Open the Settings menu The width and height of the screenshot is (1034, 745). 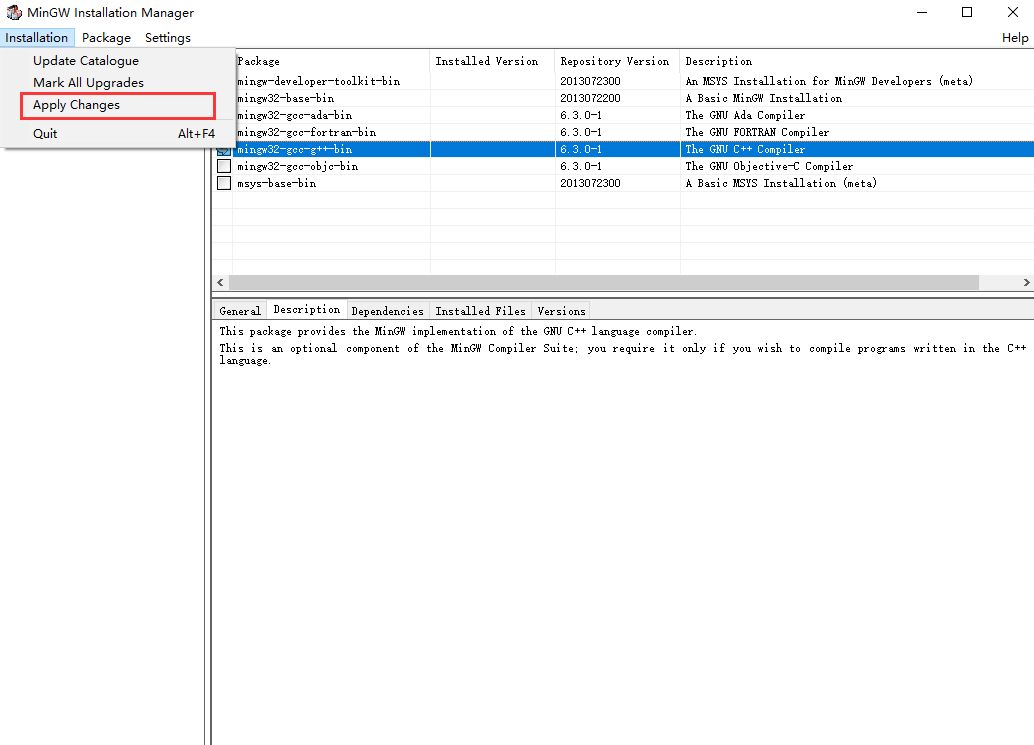click(x=167, y=37)
